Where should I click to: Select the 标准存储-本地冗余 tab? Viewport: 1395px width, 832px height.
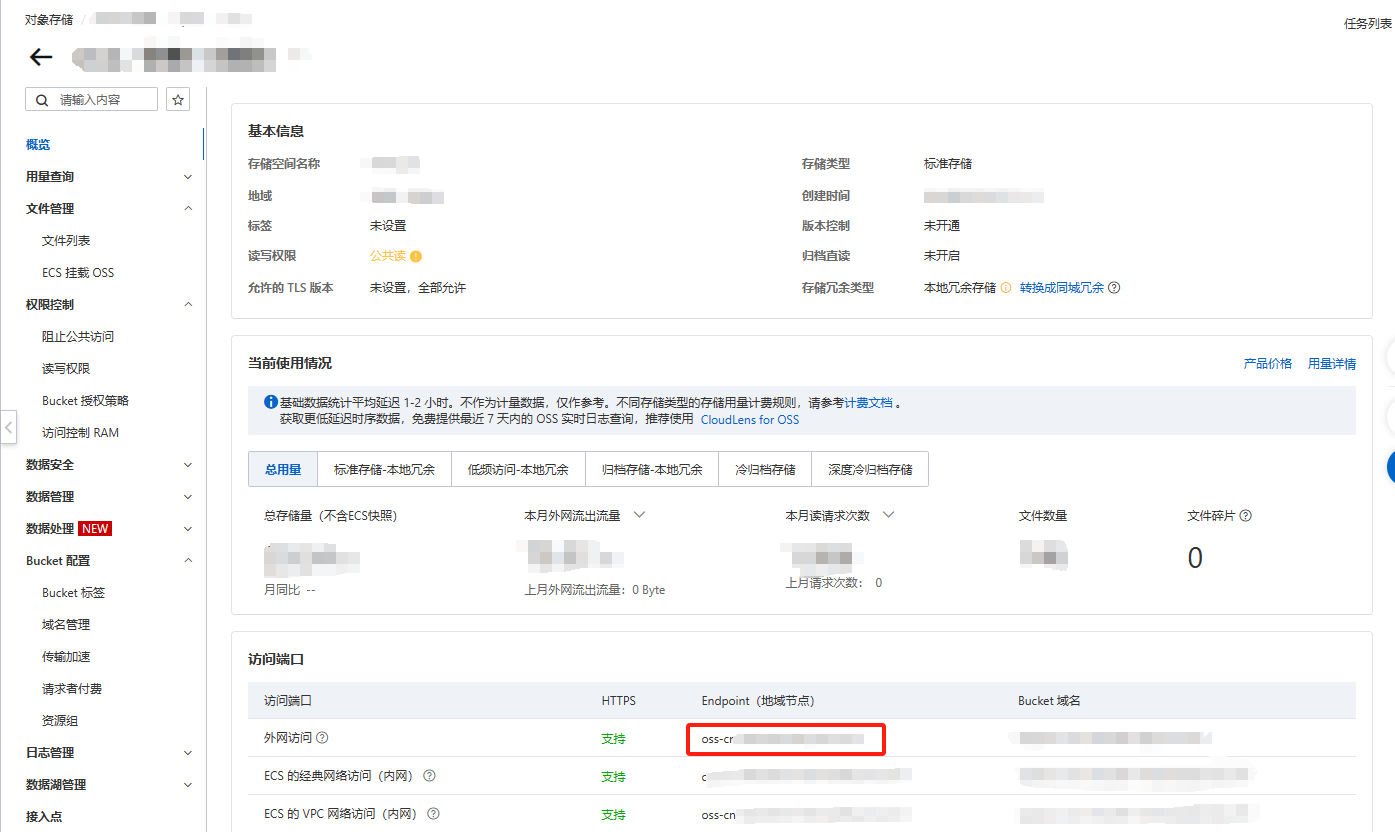(385, 469)
